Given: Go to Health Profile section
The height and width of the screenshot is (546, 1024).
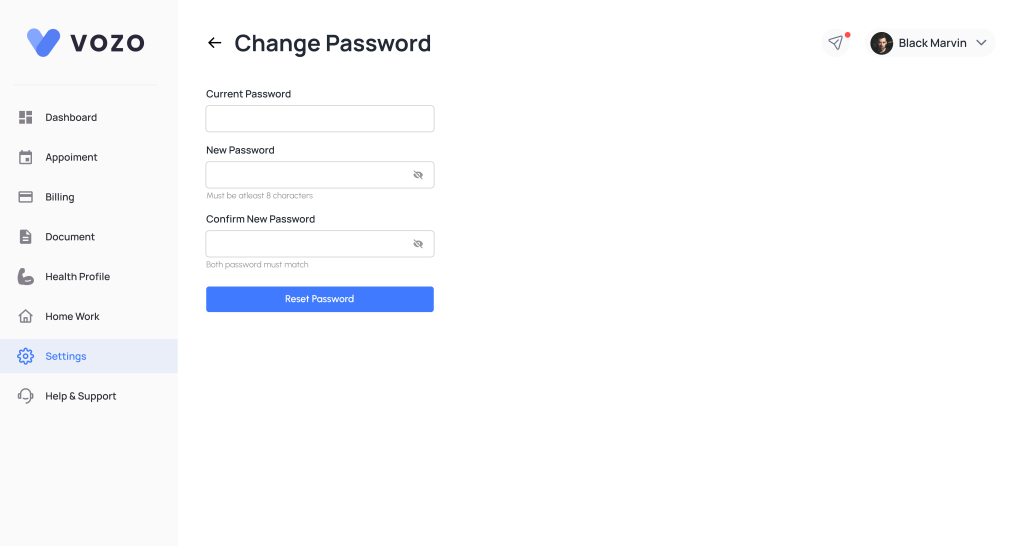Looking at the screenshot, I should tap(77, 276).
